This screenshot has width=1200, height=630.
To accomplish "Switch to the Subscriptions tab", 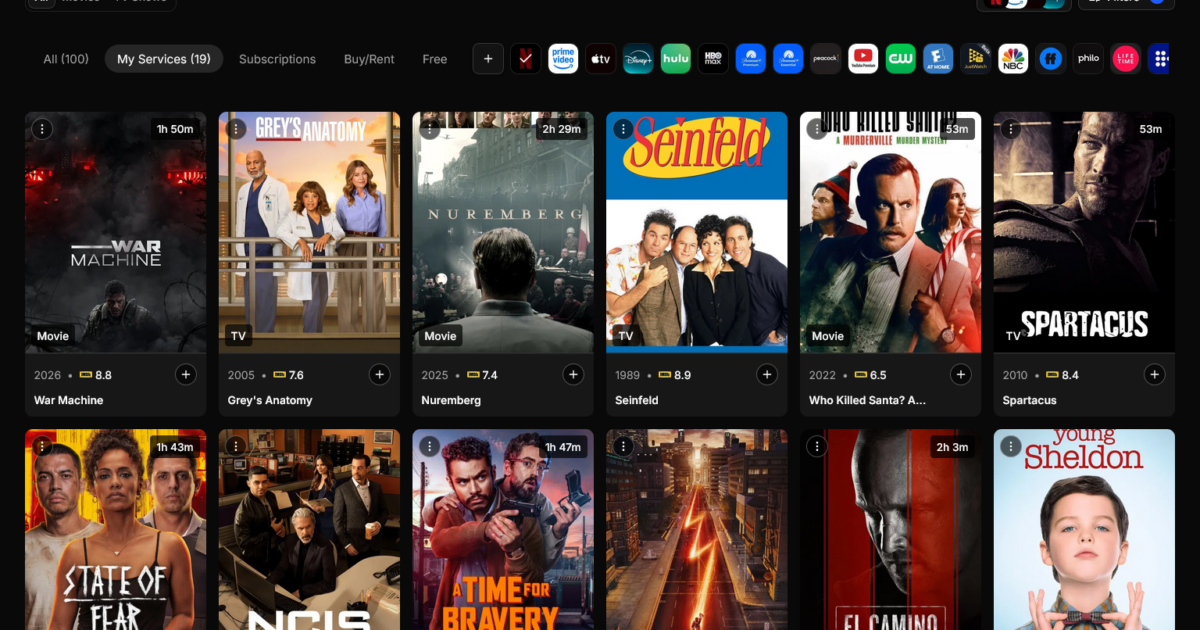I will coord(277,58).
